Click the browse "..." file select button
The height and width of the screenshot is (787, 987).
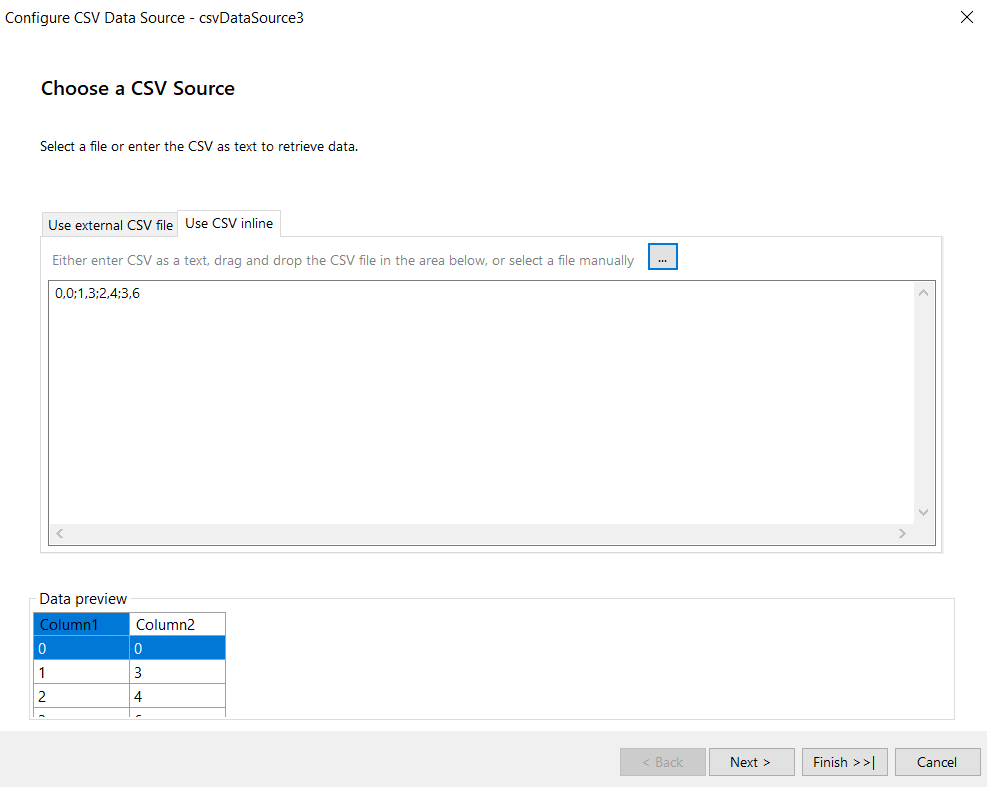[662, 257]
